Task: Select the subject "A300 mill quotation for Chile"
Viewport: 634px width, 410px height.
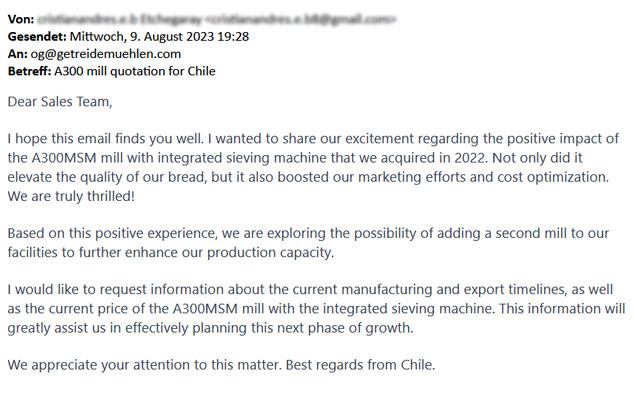Action: [x=142, y=71]
